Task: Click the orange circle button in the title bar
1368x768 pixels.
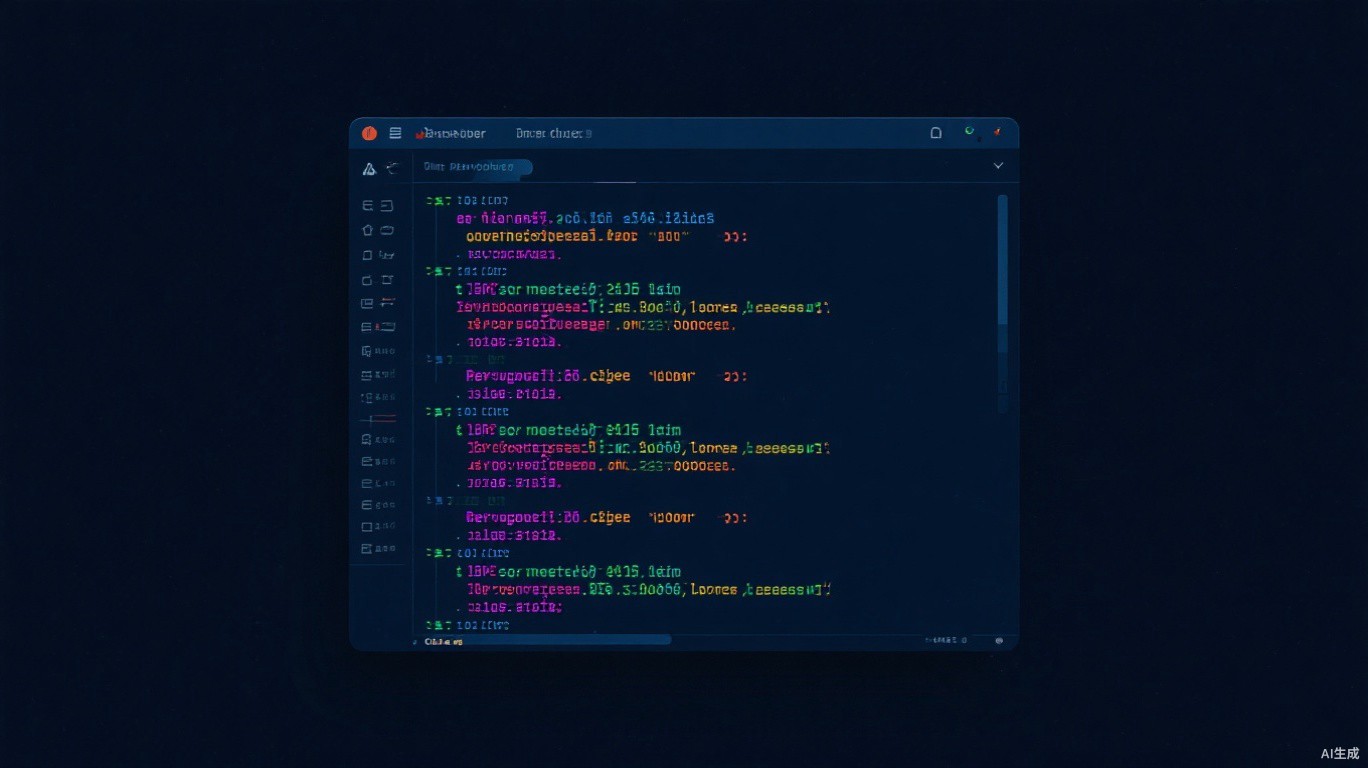Action: 369,133
